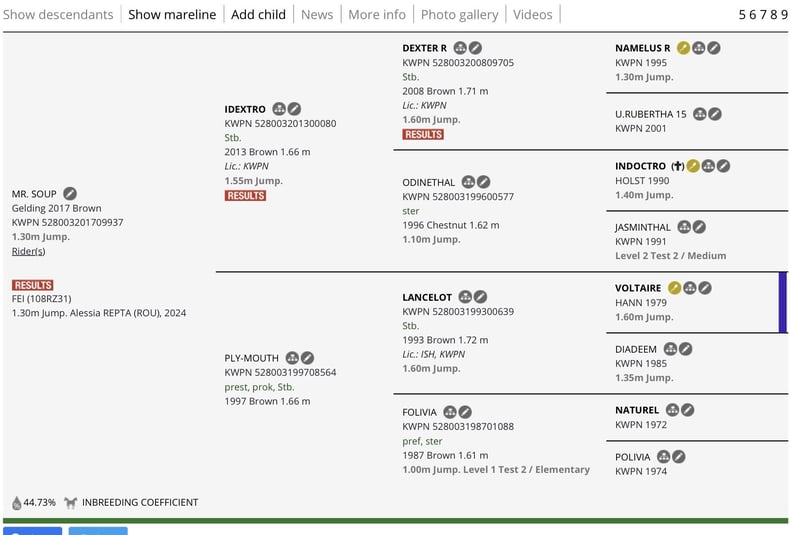The width and height of the screenshot is (800, 535).
Task: Open the Rider(s) link under MR. SOUP
Action: [x=29, y=251]
